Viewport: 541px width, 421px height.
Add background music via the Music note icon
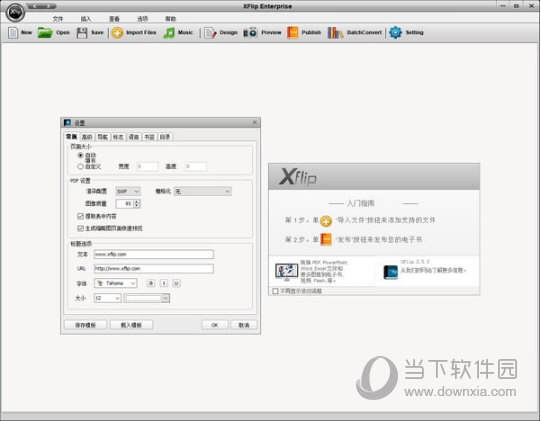click(169, 33)
